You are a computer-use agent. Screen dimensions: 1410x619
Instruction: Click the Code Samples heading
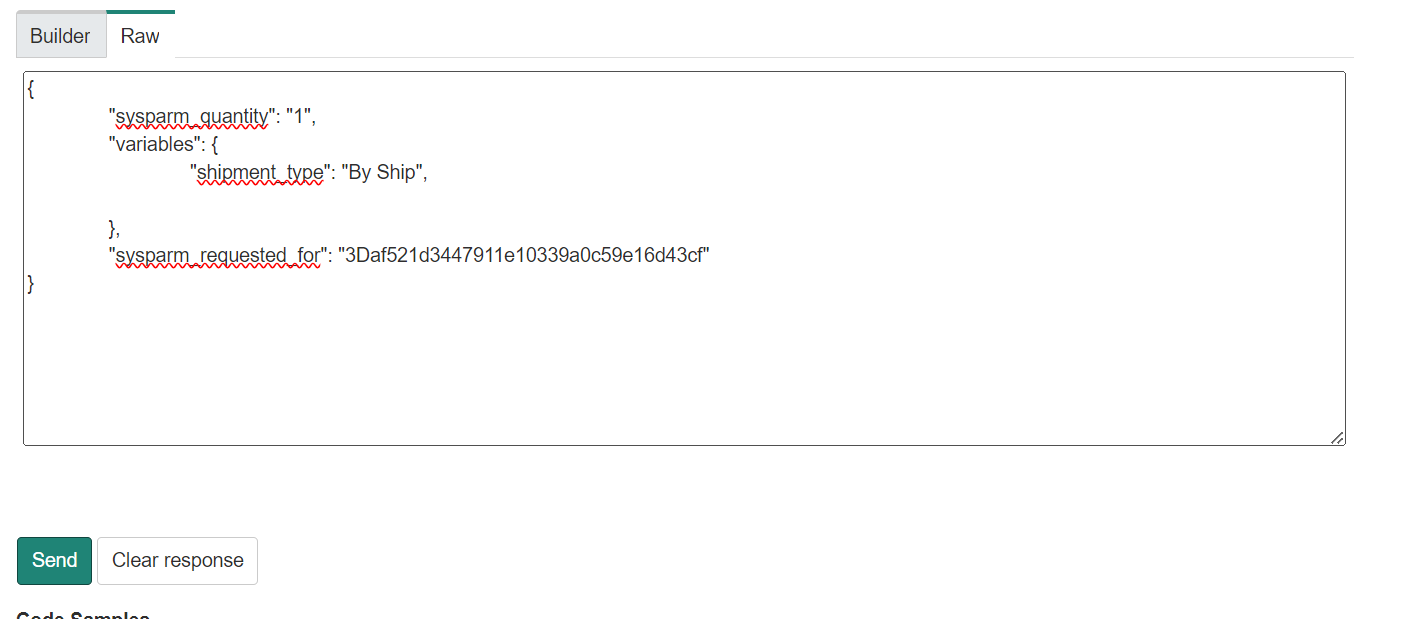tap(83, 615)
